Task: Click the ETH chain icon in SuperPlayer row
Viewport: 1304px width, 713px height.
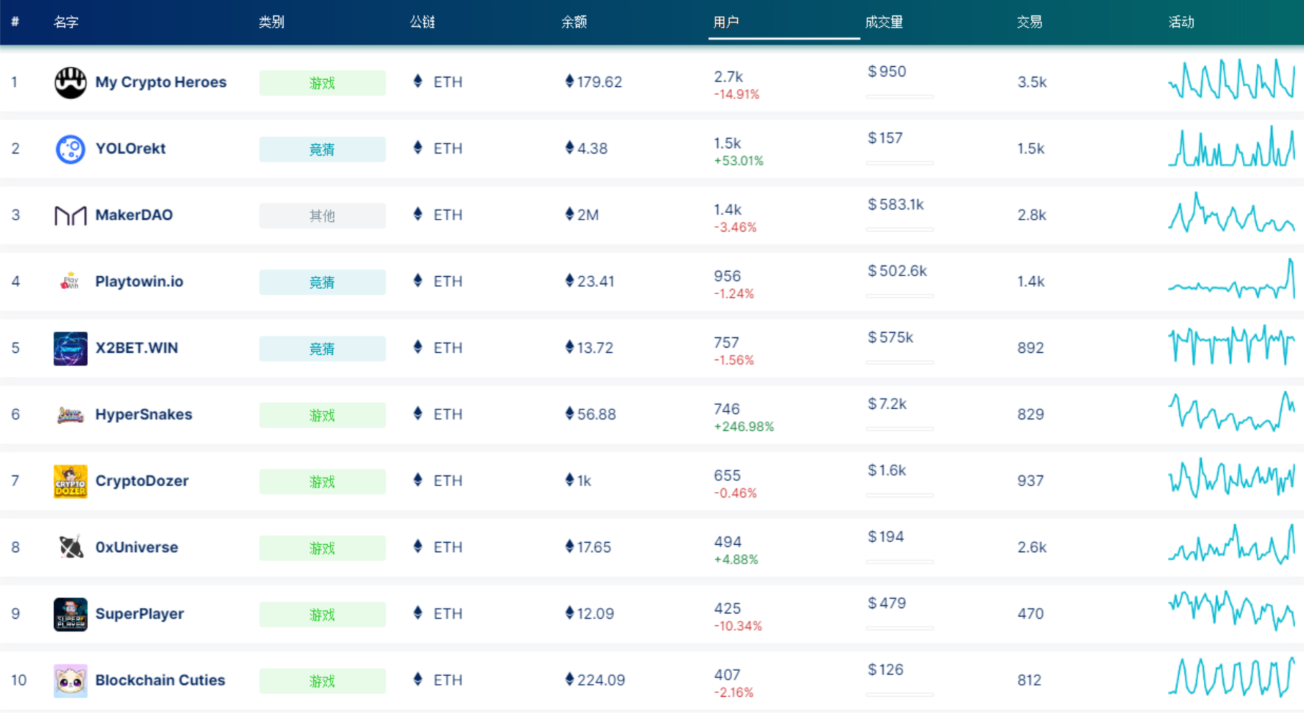Action: click(x=418, y=614)
